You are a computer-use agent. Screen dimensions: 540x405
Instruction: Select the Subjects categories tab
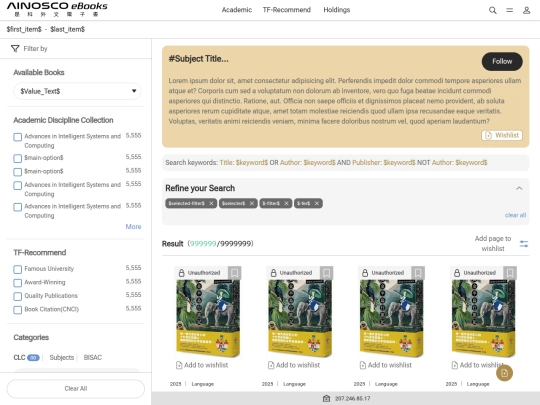pos(62,357)
